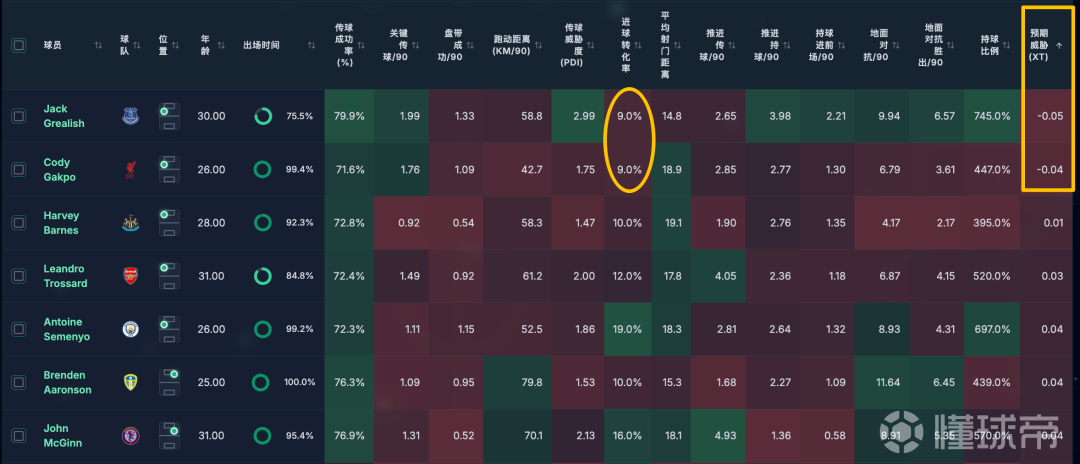Screen dimensions: 1080x464
Task: Click Antoine Semenyo's Manchester City badge
Action: 130,329
